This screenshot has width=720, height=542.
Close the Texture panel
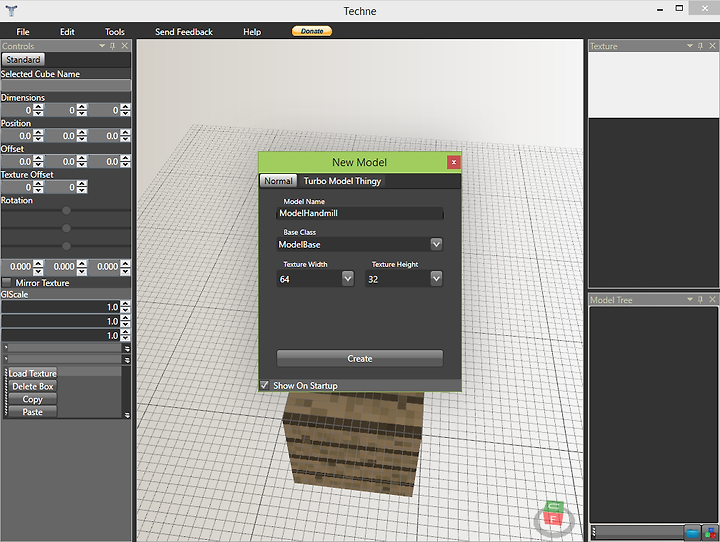[712, 46]
